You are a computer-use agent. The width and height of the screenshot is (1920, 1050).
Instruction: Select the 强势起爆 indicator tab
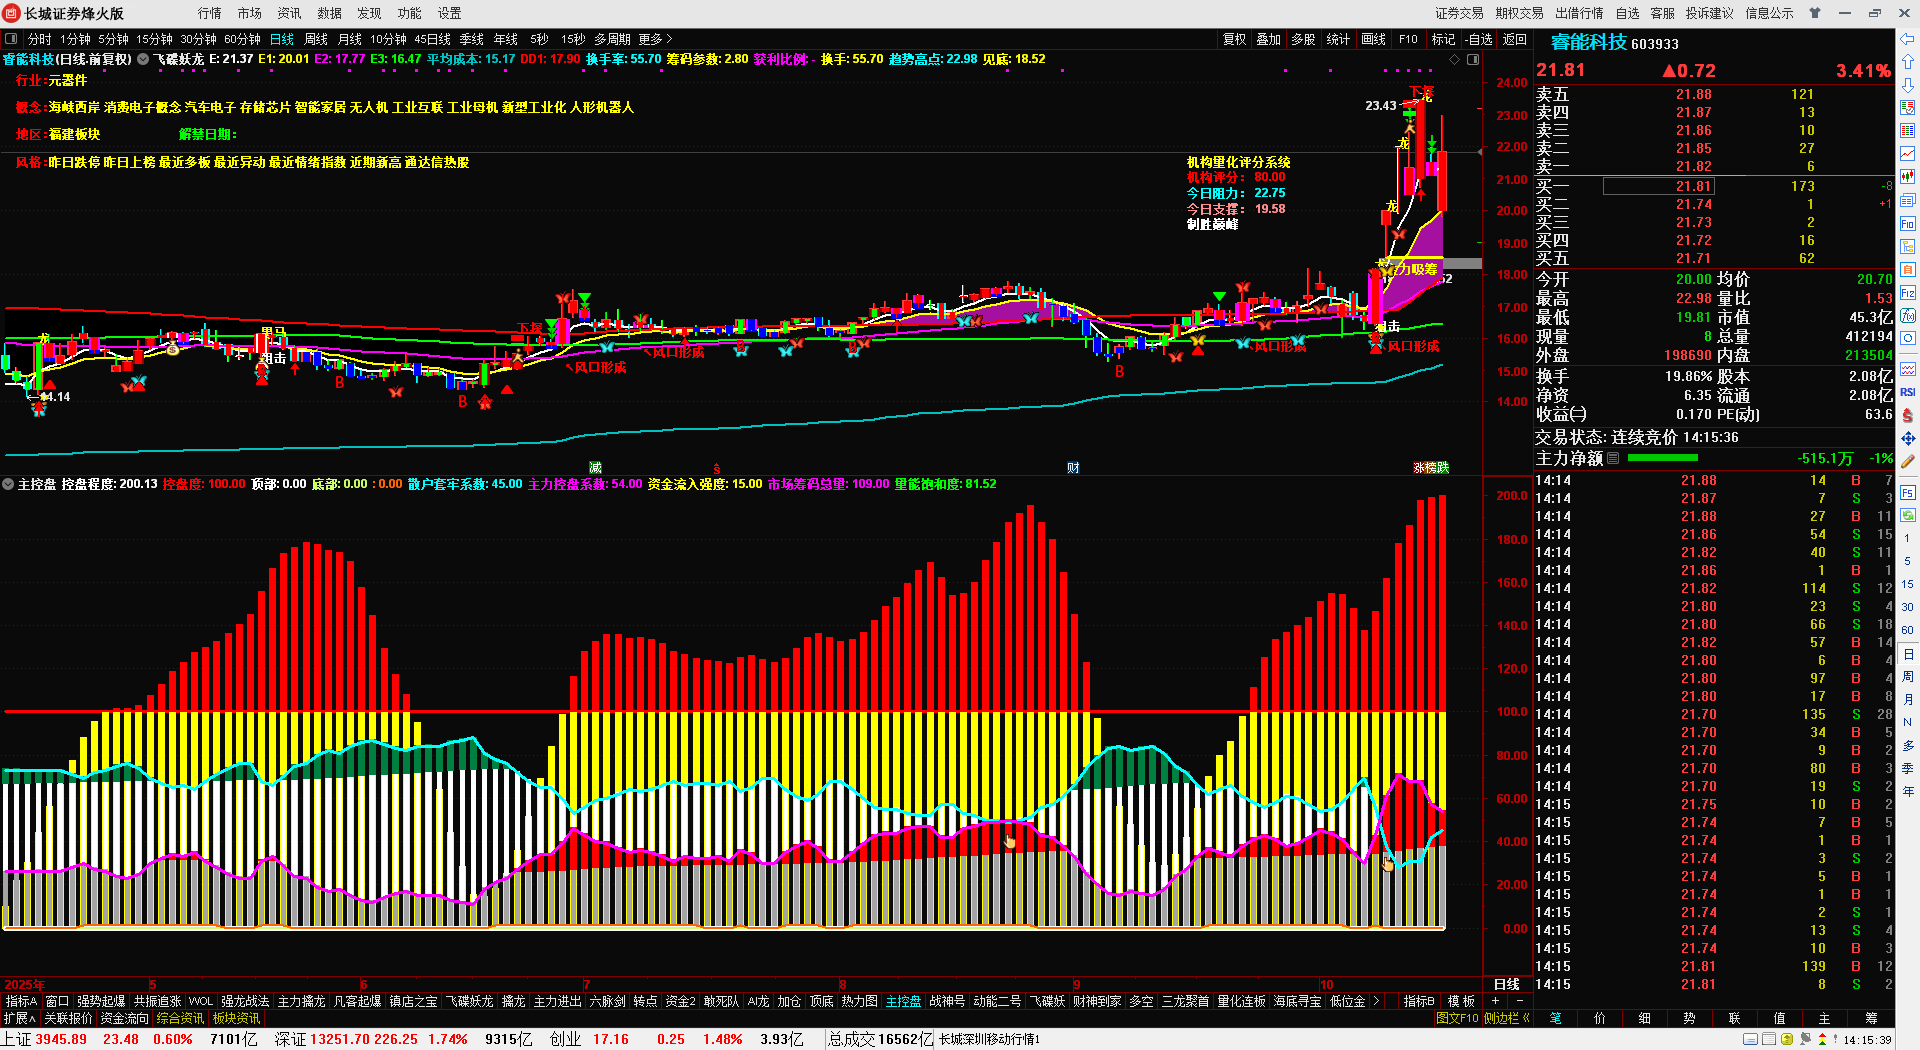[x=101, y=1001]
